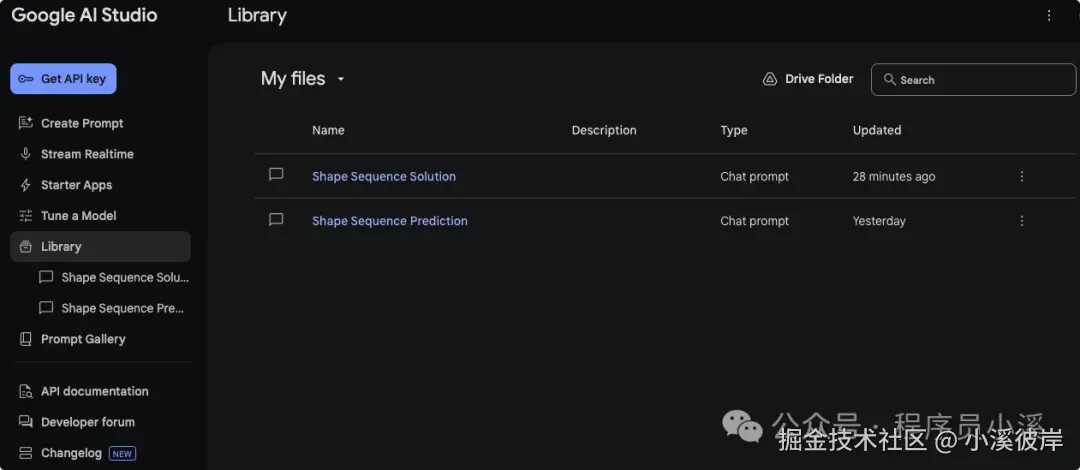Select Shape Sequence Pre... sidebar tree item

[x=122, y=308]
